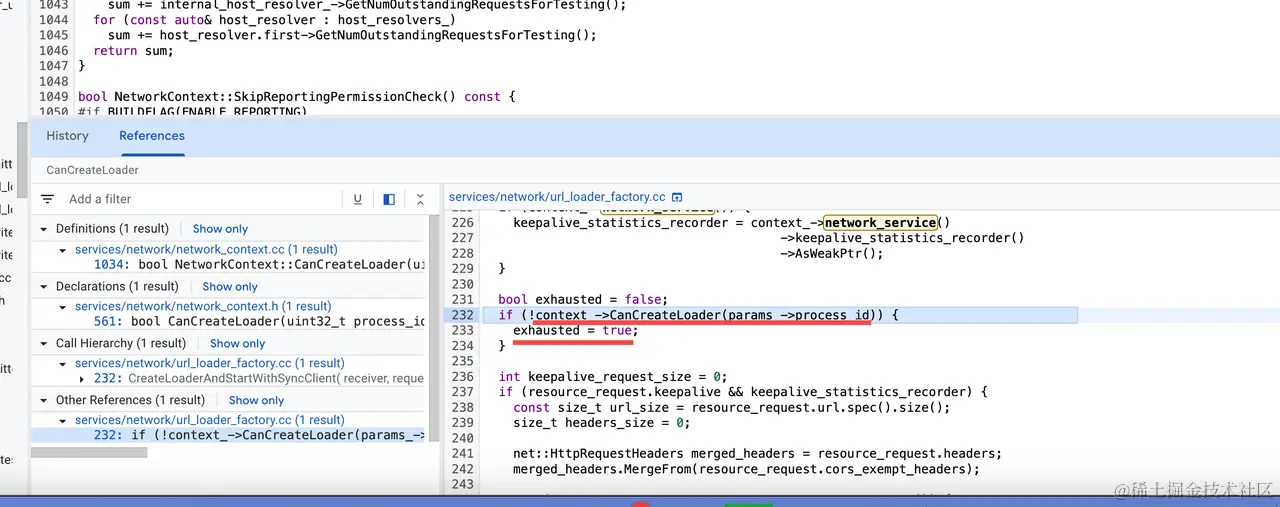The image size is (1280, 507).
Task: Click Show only next to Definitions
Action: [220, 229]
